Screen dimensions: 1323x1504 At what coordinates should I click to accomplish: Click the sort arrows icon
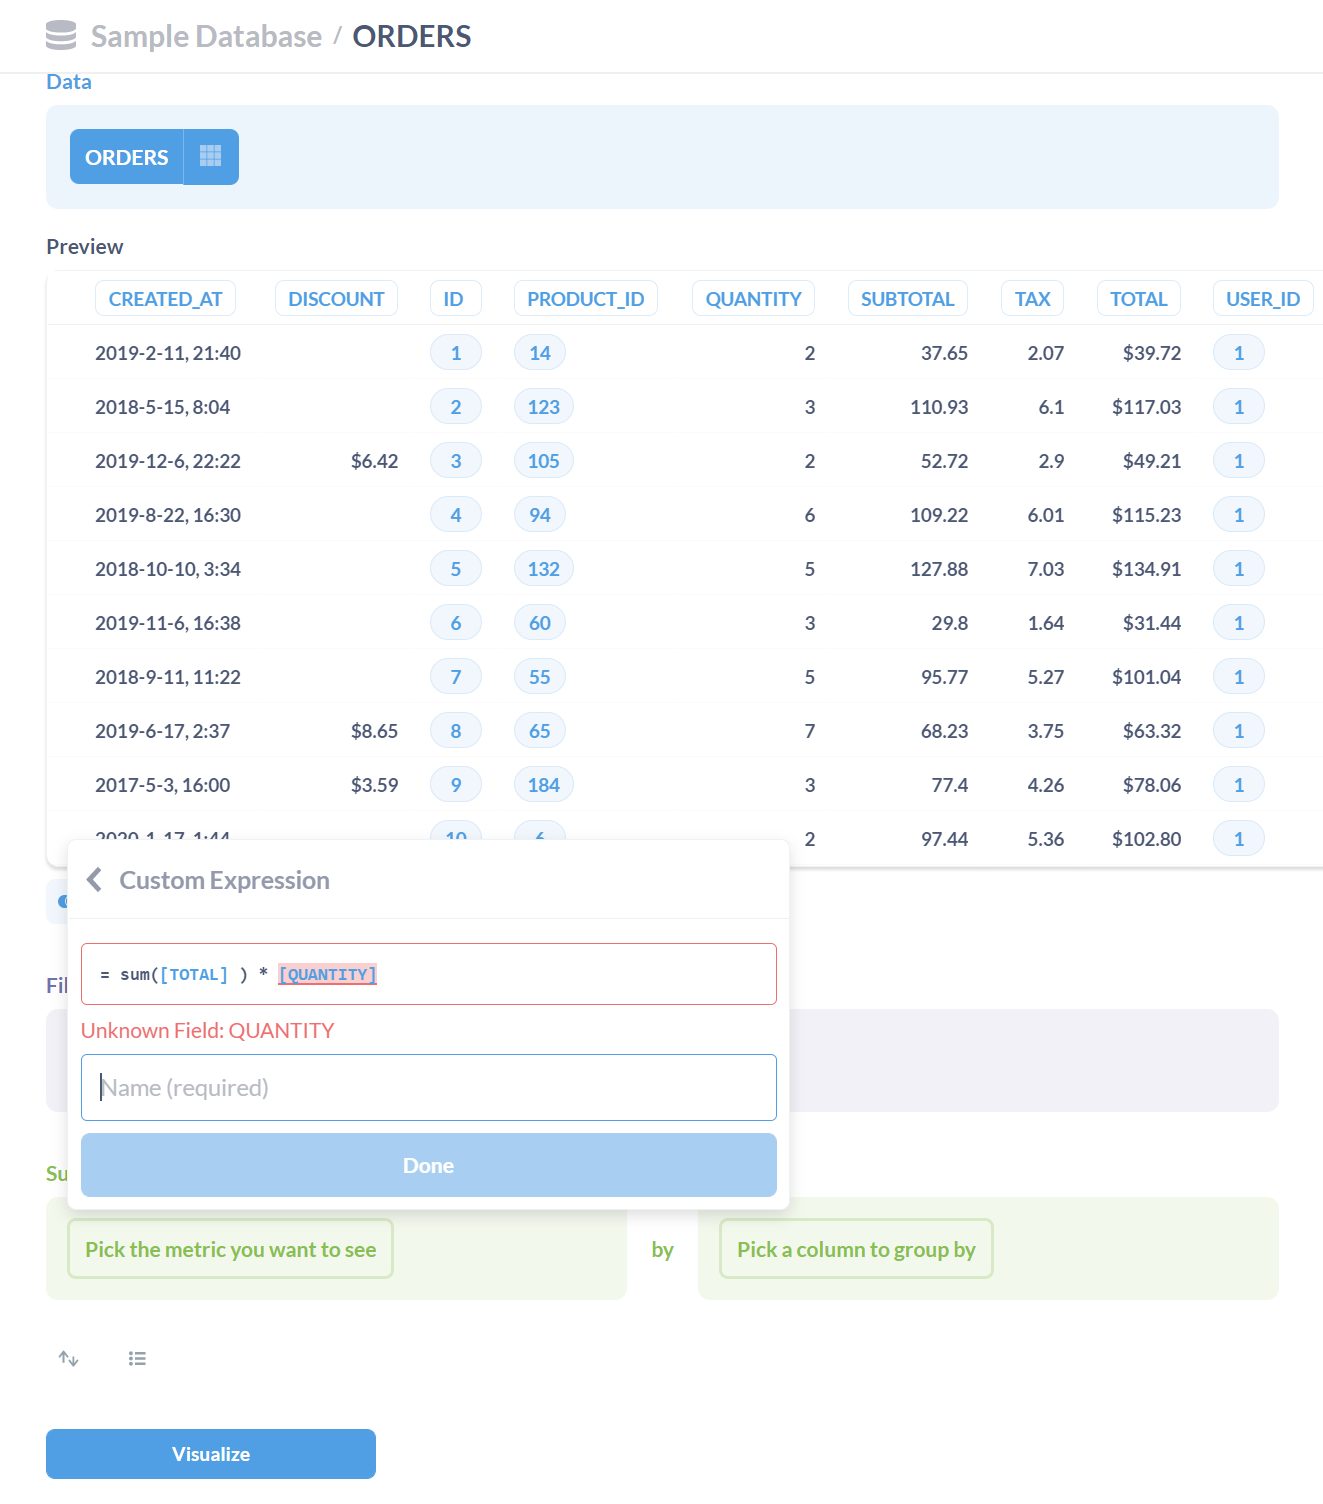click(x=68, y=1358)
